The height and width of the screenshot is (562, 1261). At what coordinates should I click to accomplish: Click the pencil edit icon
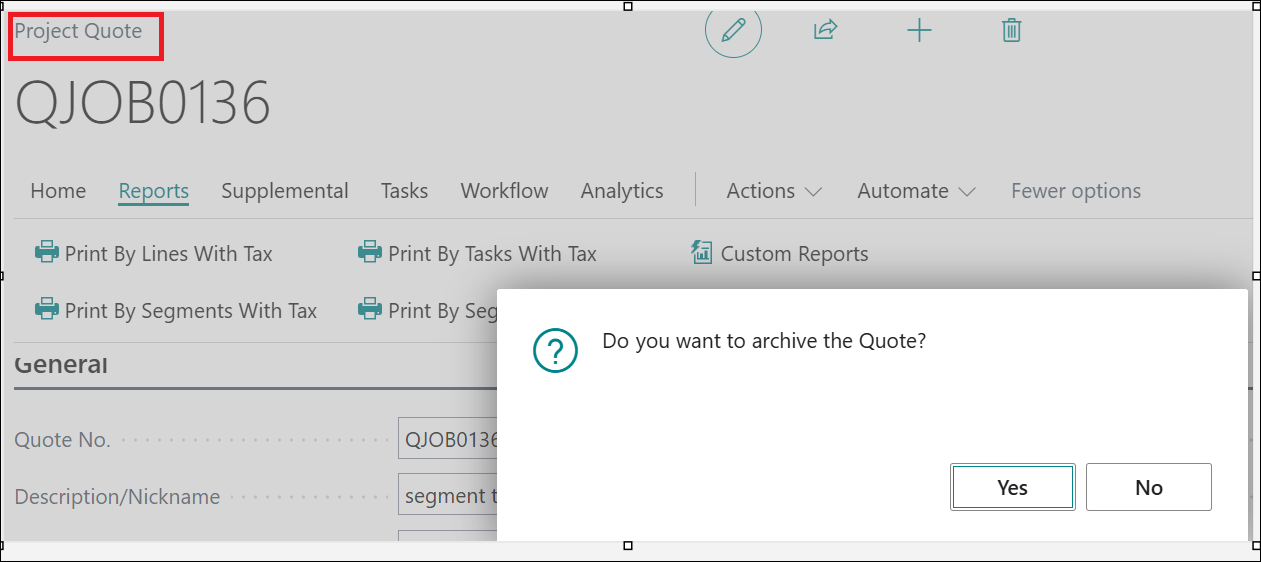pyautogui.click(x=733, y=30)
